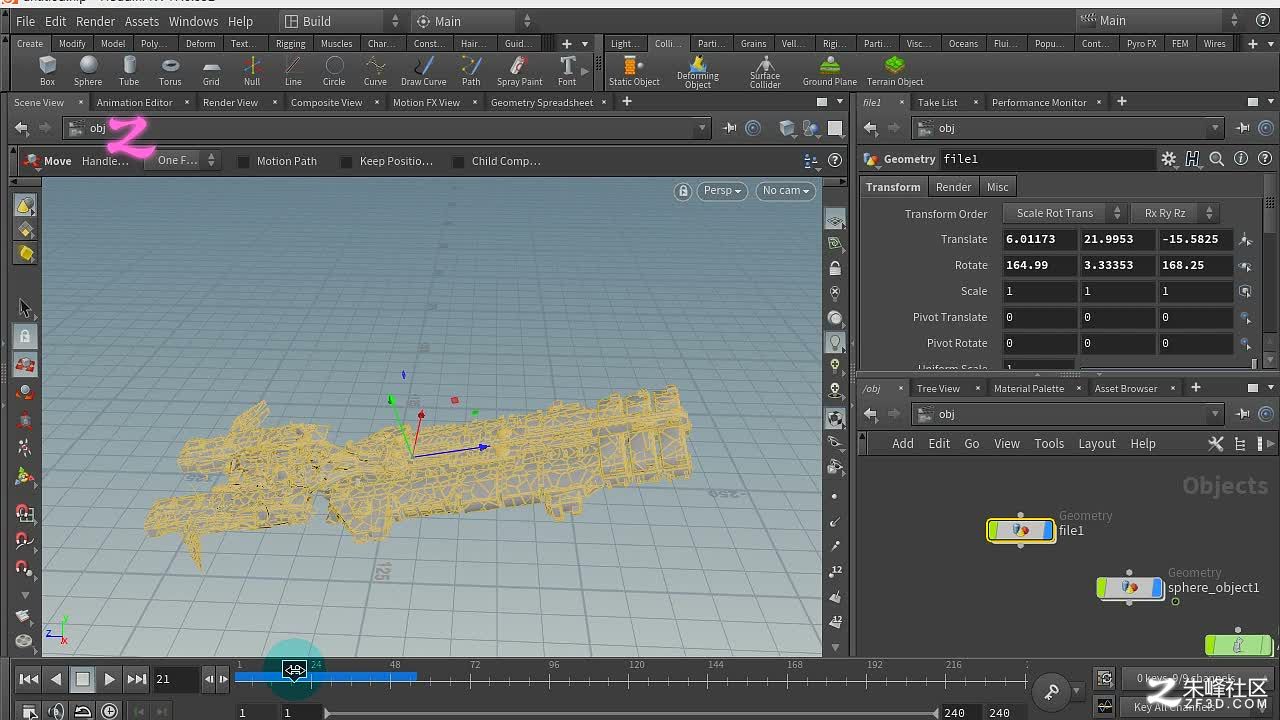Jump to the last frame
The height and width of the screenshot is (720, 1280).
coord(137,679)
